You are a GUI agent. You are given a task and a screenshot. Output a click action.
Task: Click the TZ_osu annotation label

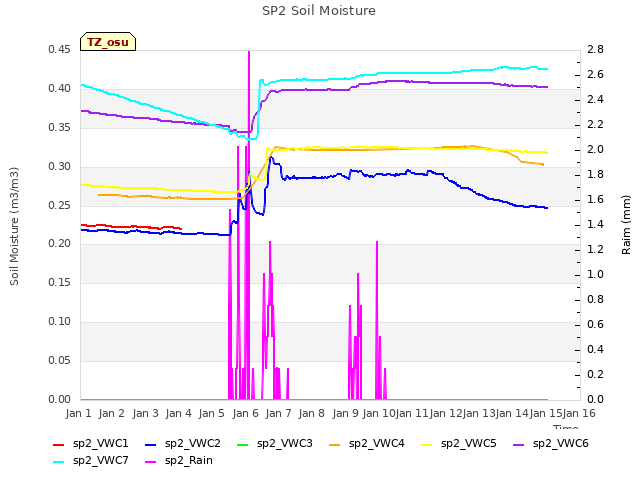[x=108, y=42]
